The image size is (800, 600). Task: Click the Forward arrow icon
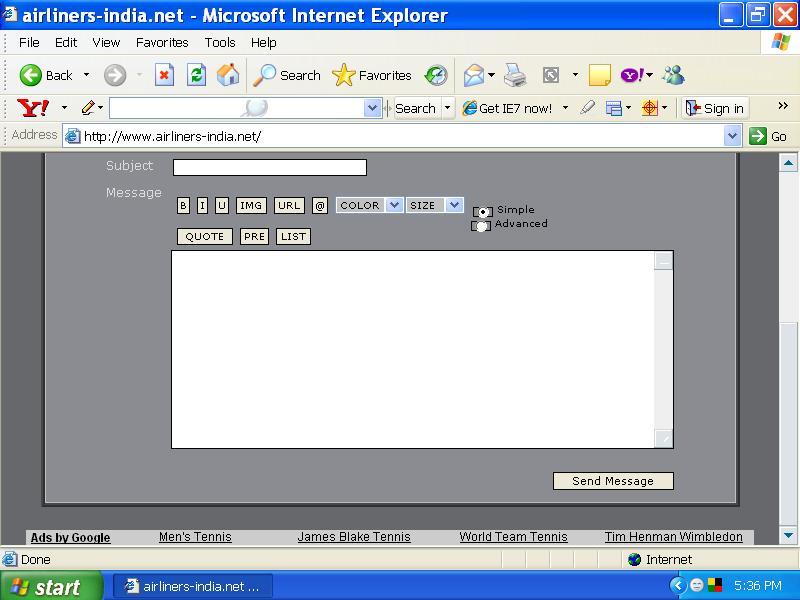[x=115, y=76]
